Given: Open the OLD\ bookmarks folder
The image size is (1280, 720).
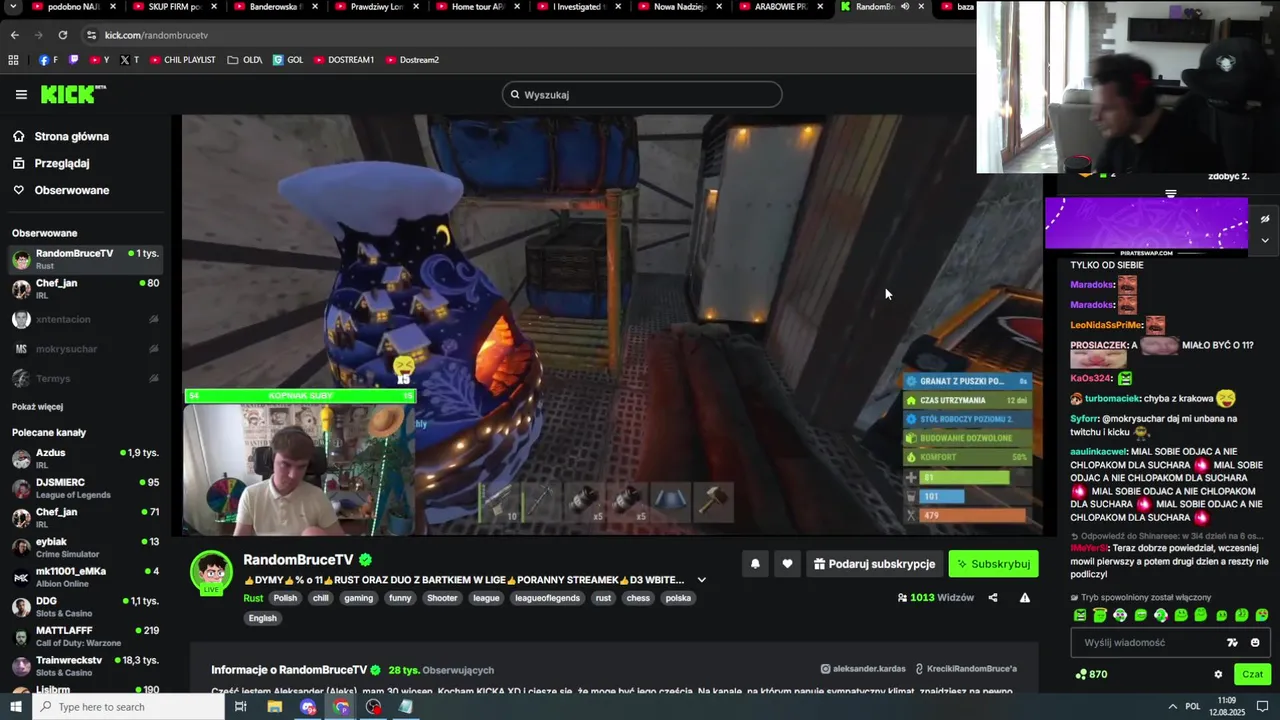Looking at the screenshot, I should tap(244, 60).
